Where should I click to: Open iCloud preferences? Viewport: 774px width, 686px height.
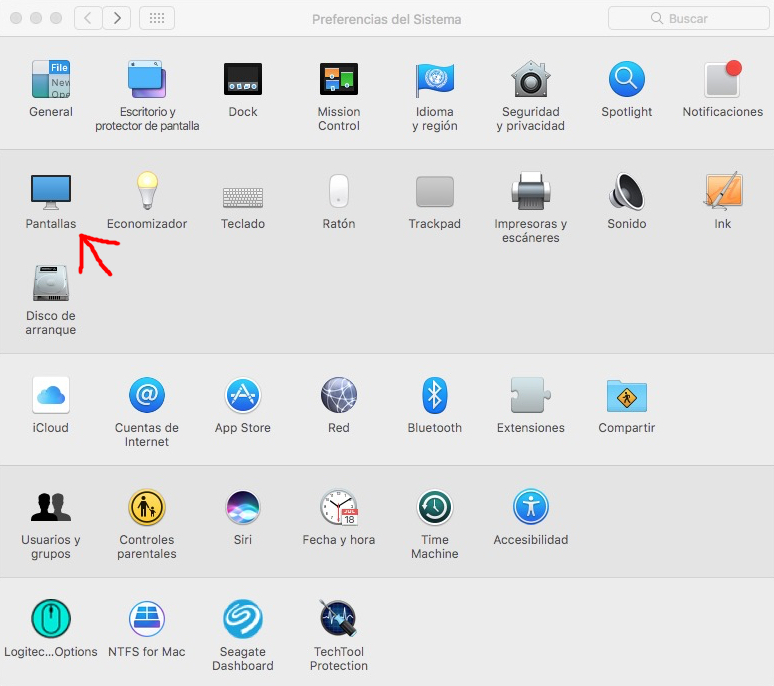[x=51, y=395]
